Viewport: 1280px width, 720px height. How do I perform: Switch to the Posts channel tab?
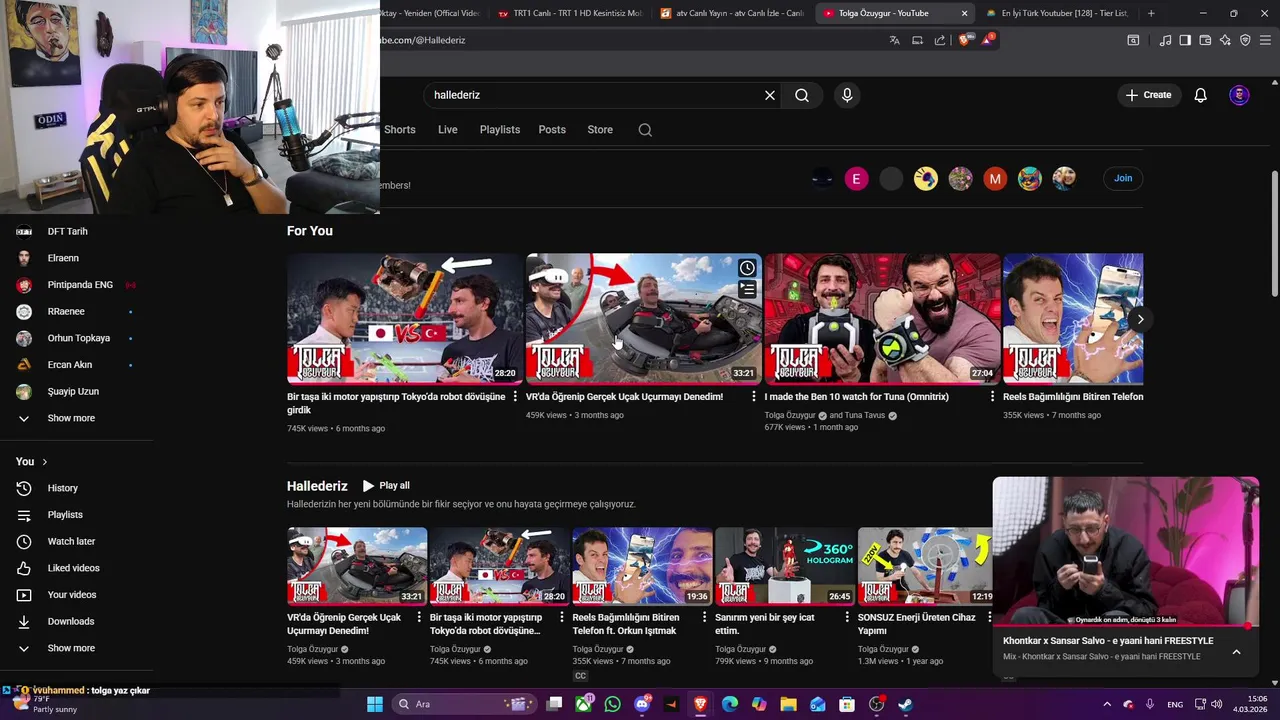552,130
